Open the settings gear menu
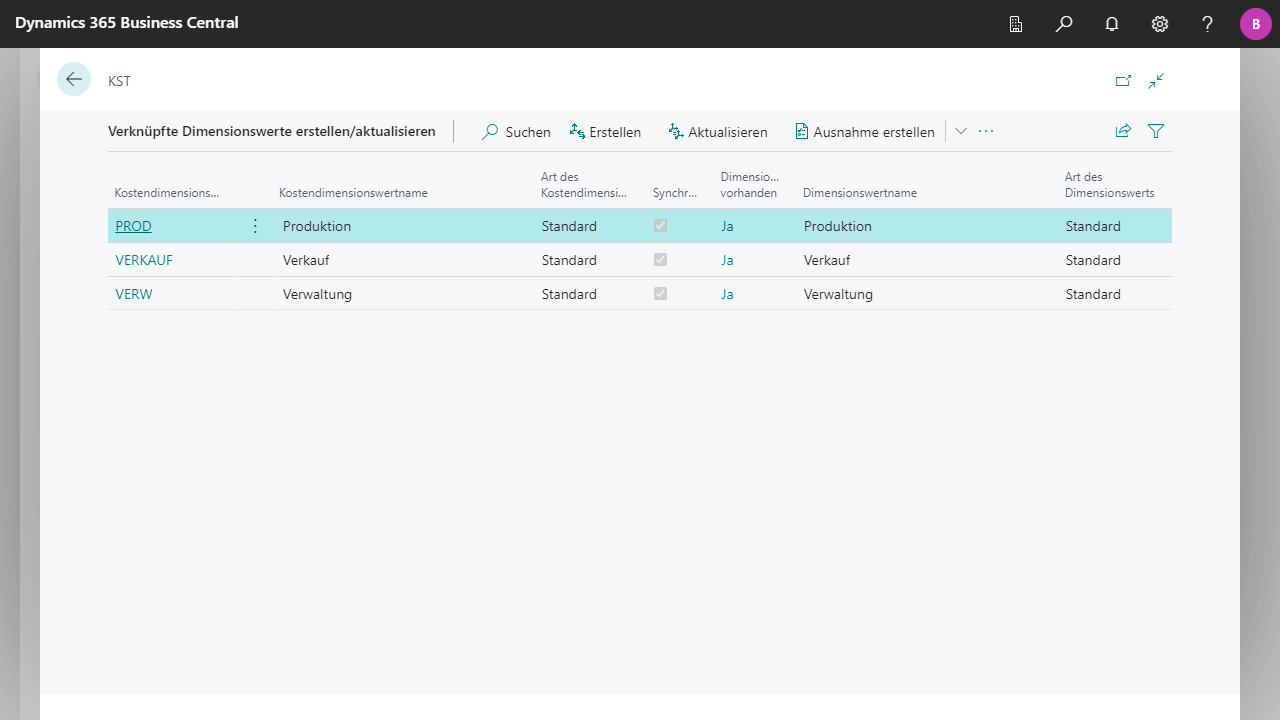The image size is (1280, 720). click(1160, 24)
